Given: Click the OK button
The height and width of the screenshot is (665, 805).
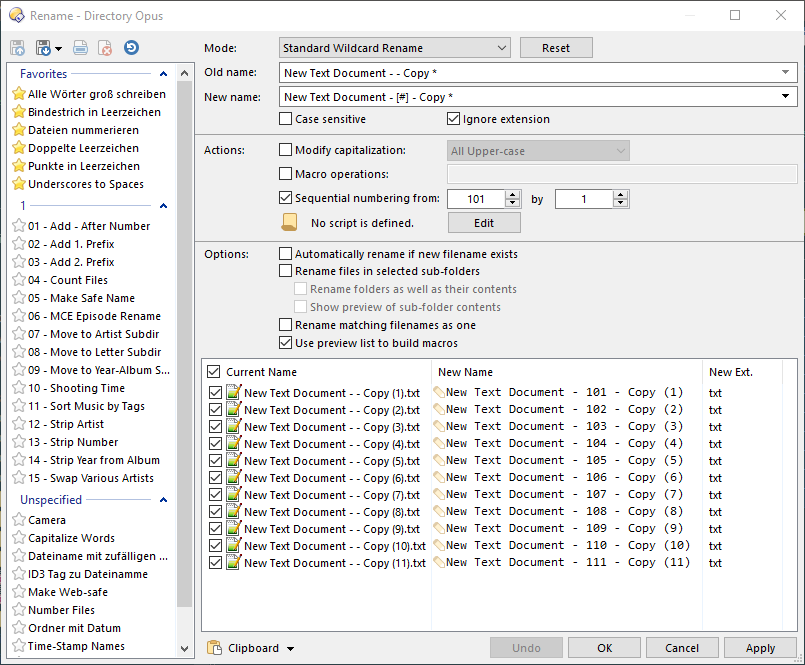Looking at the screenshot, I should click(x=604, y=648).
